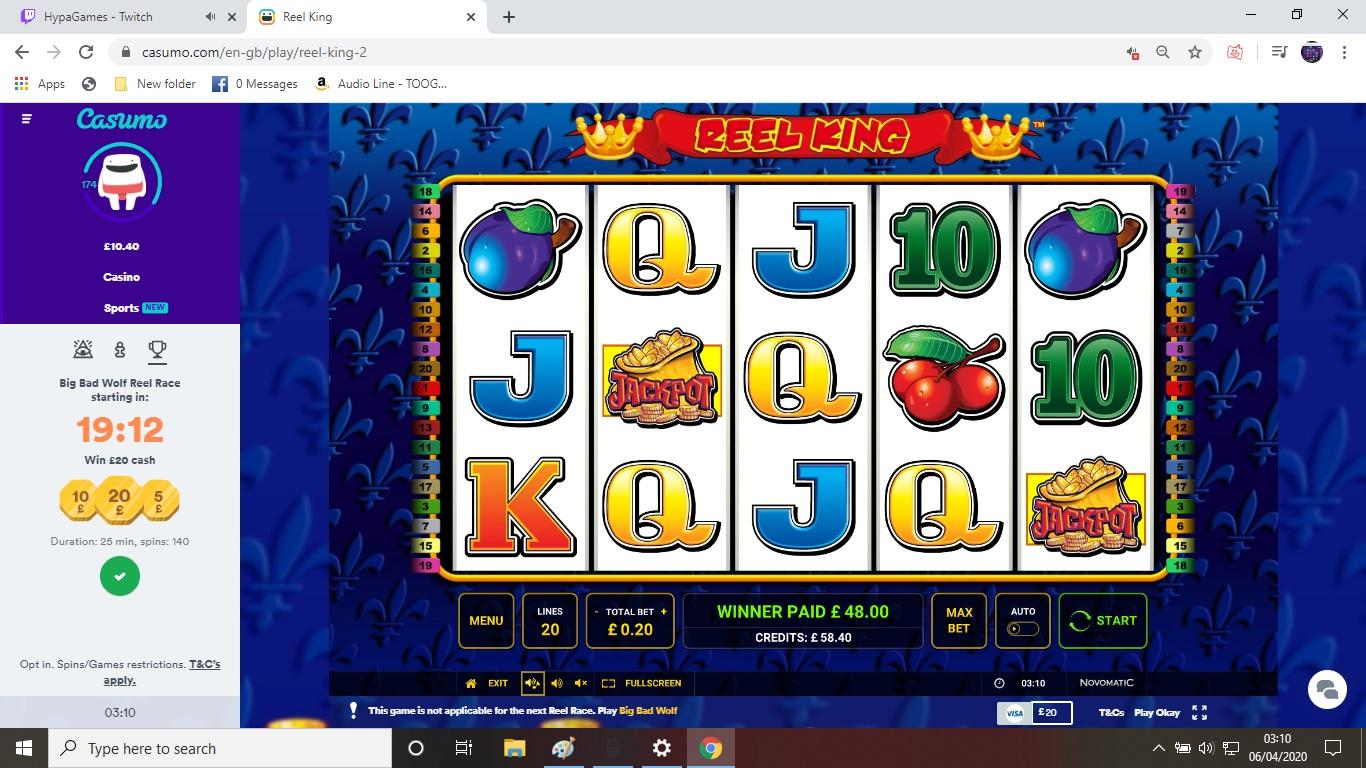Decrease total bet with minus sign
This screenshot has width=1366, height=768.
[x=597, y=611]
